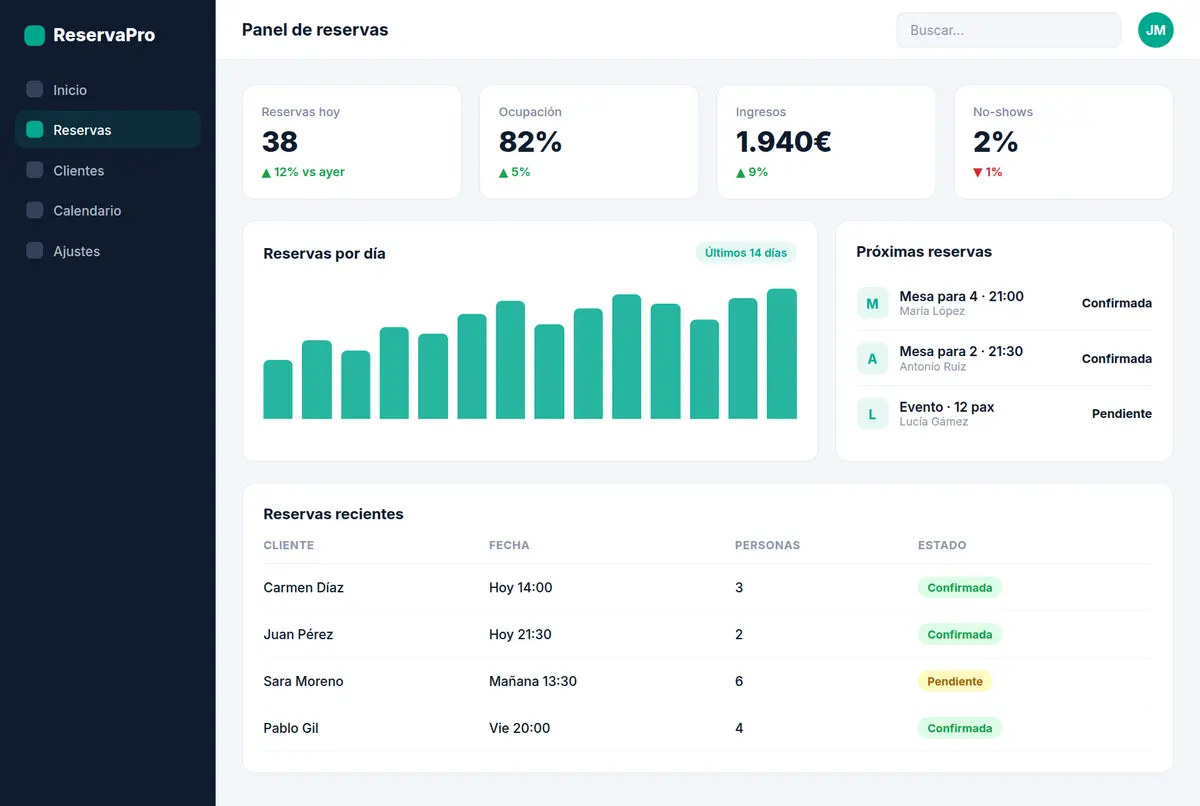The width and height of the screenshot is (1200, 806).
Task: Click the Clientes sidebar icon
Action: [34, 170]
